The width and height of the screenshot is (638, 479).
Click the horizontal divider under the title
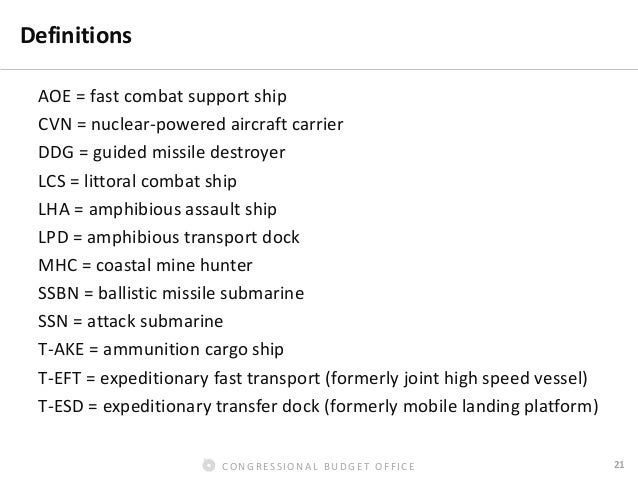click(319, 71)
